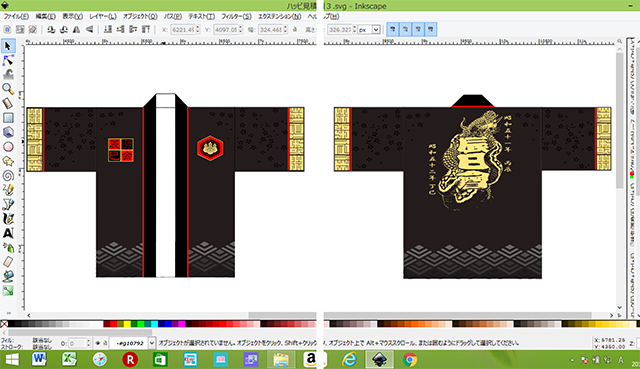Pick the Ellipse circle tool
Screen dimensions: 640x369
click(8, 147)
